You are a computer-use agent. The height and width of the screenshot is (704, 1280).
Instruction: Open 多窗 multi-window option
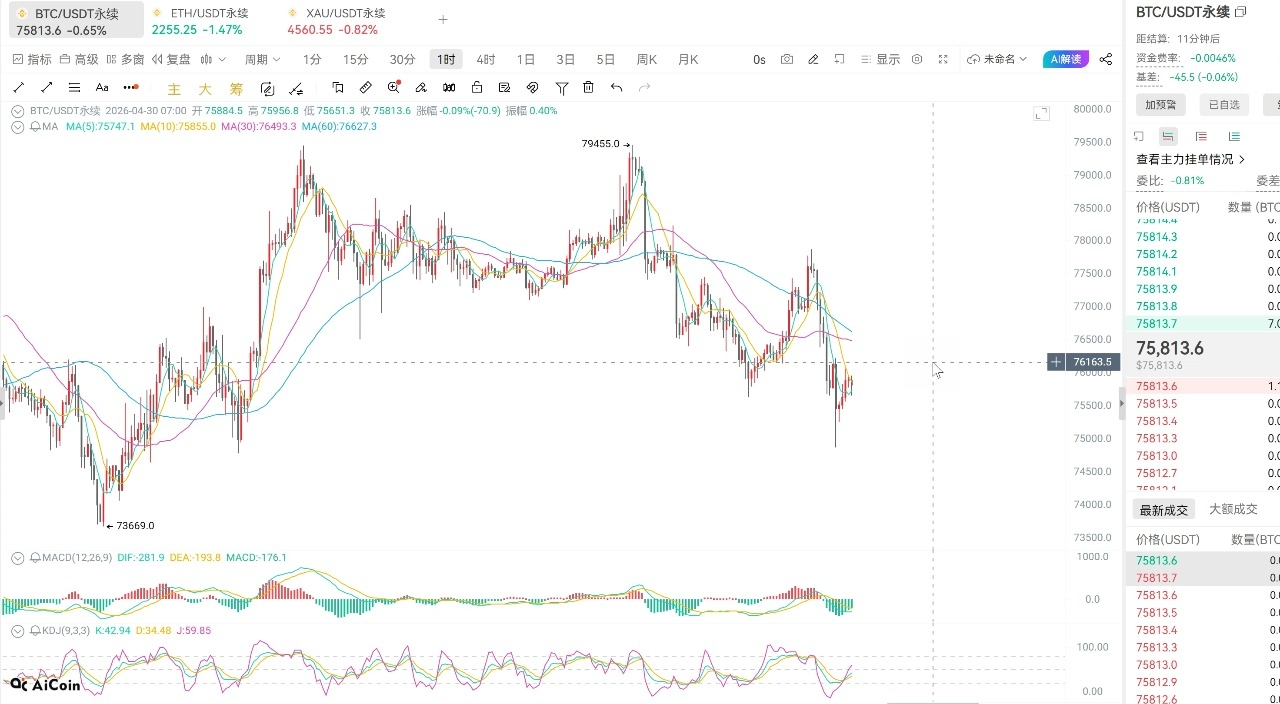pos(125,59)
